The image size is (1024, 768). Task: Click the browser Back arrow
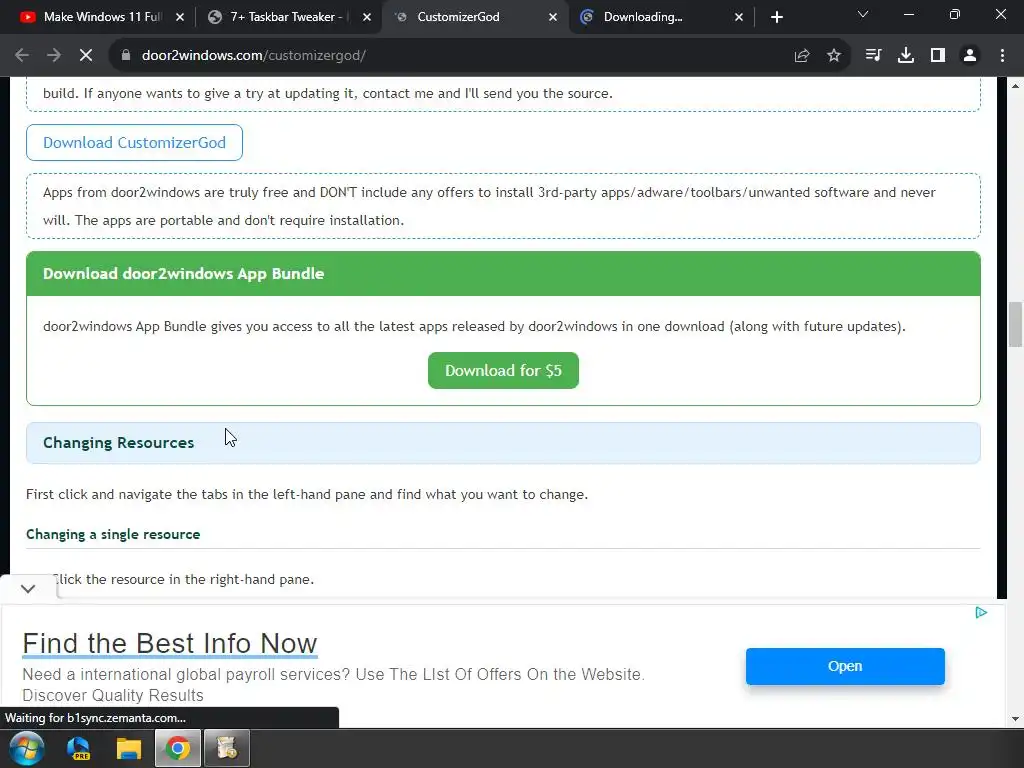[x=22, y=56]
